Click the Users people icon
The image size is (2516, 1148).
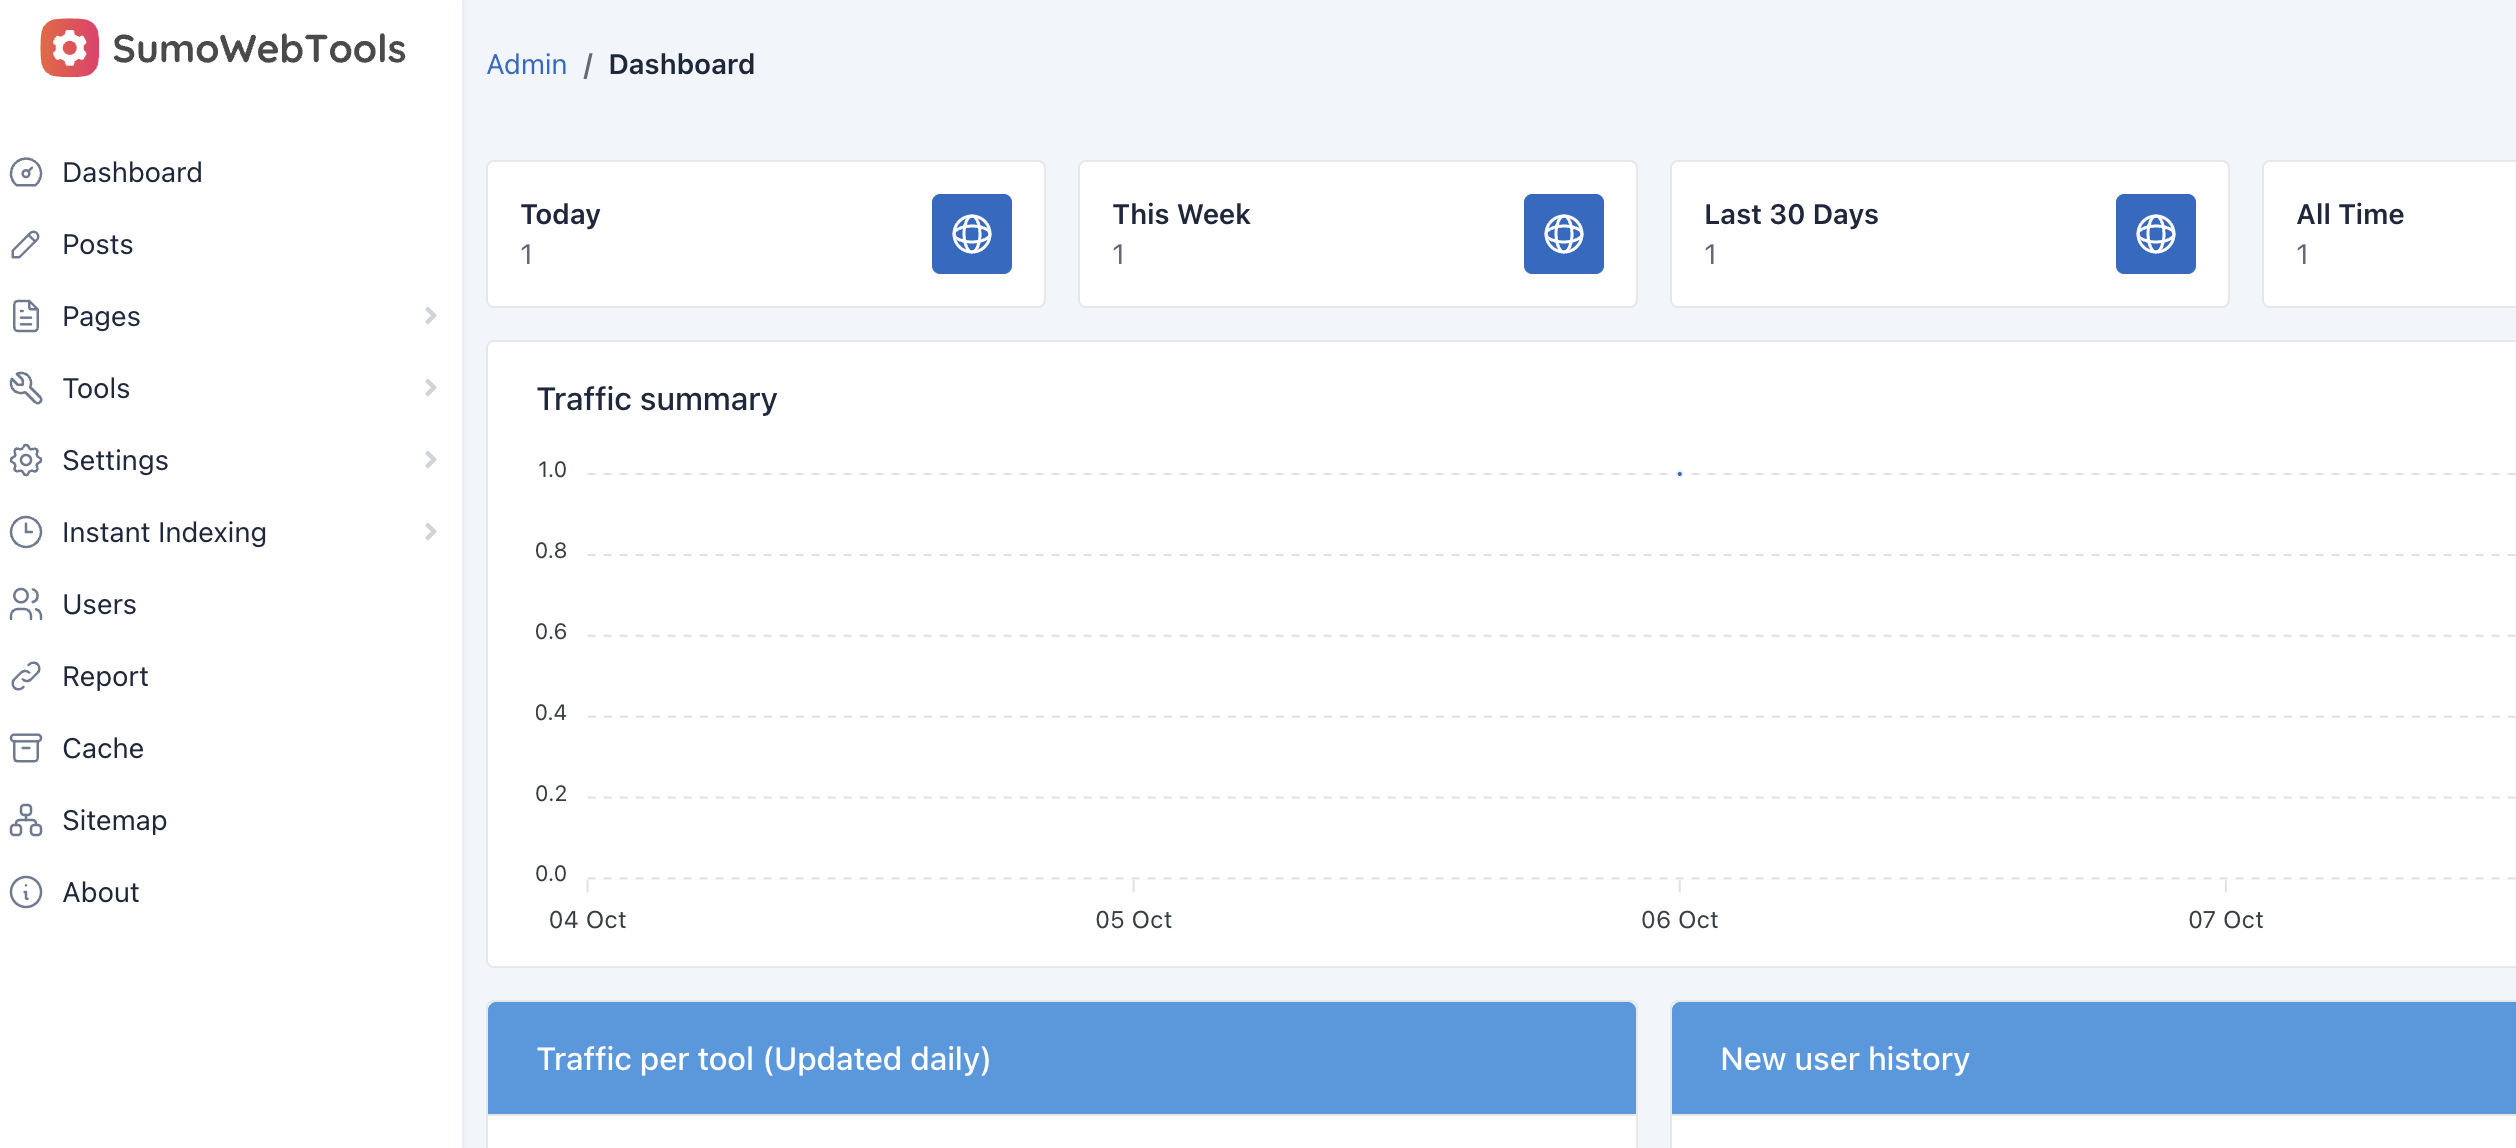point(26,605)
